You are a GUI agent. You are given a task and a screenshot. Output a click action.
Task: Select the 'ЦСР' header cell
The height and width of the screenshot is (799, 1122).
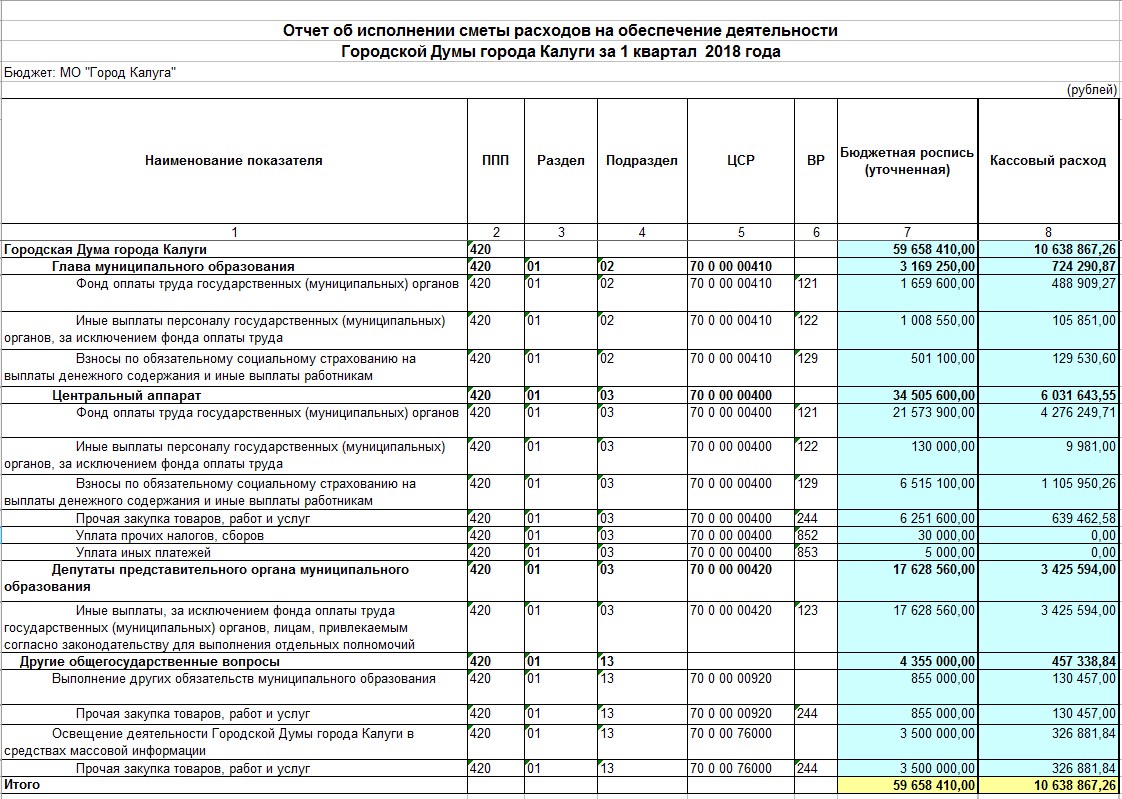point(741,160)
